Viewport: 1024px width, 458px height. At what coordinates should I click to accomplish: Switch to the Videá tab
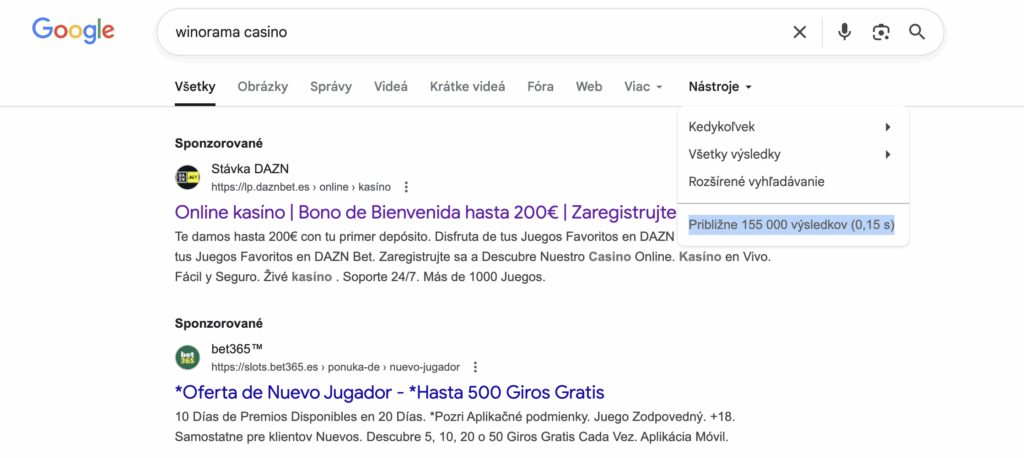click(391, 87)
